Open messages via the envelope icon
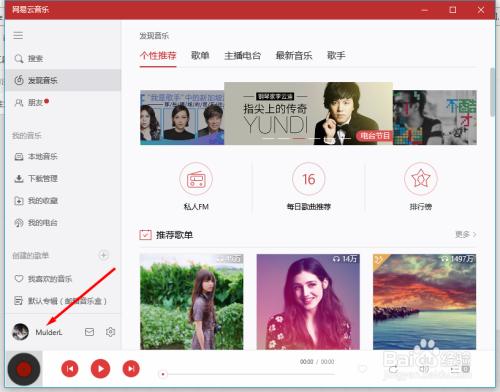500x392 pixels. coord(89,332)
